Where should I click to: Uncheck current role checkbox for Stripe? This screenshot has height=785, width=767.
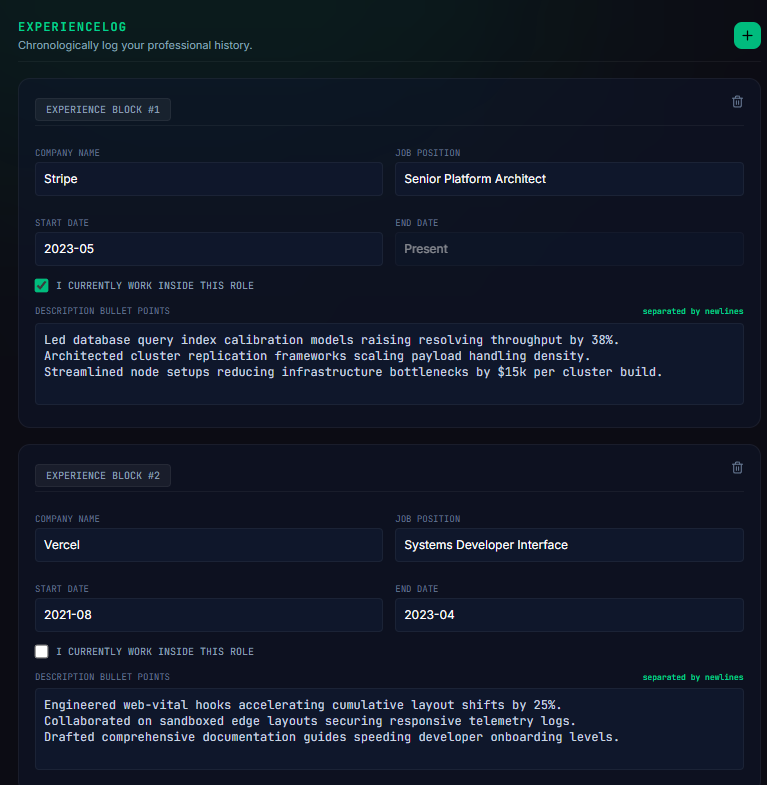pos(42,285)
